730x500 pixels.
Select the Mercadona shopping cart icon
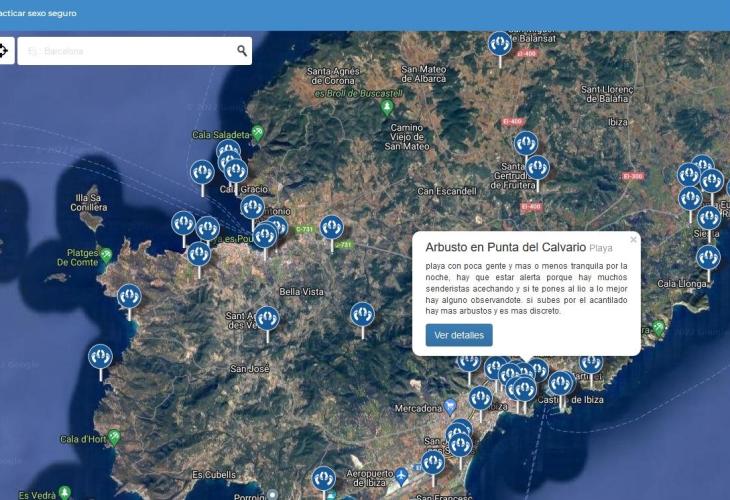click(x=451, y=404)
